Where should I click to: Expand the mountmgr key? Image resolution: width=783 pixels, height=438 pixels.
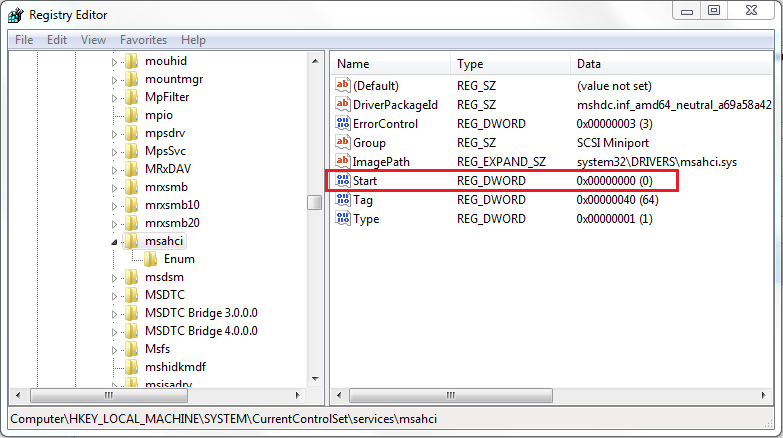point(114,80)
